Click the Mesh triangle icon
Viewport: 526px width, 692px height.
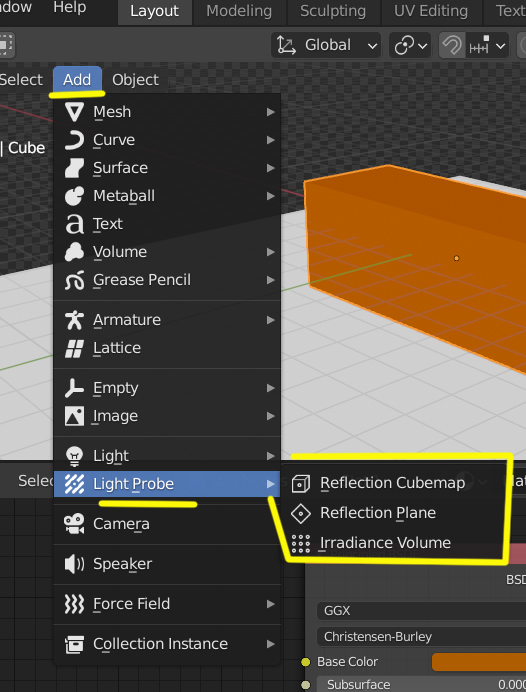click(x=74, y=112)
